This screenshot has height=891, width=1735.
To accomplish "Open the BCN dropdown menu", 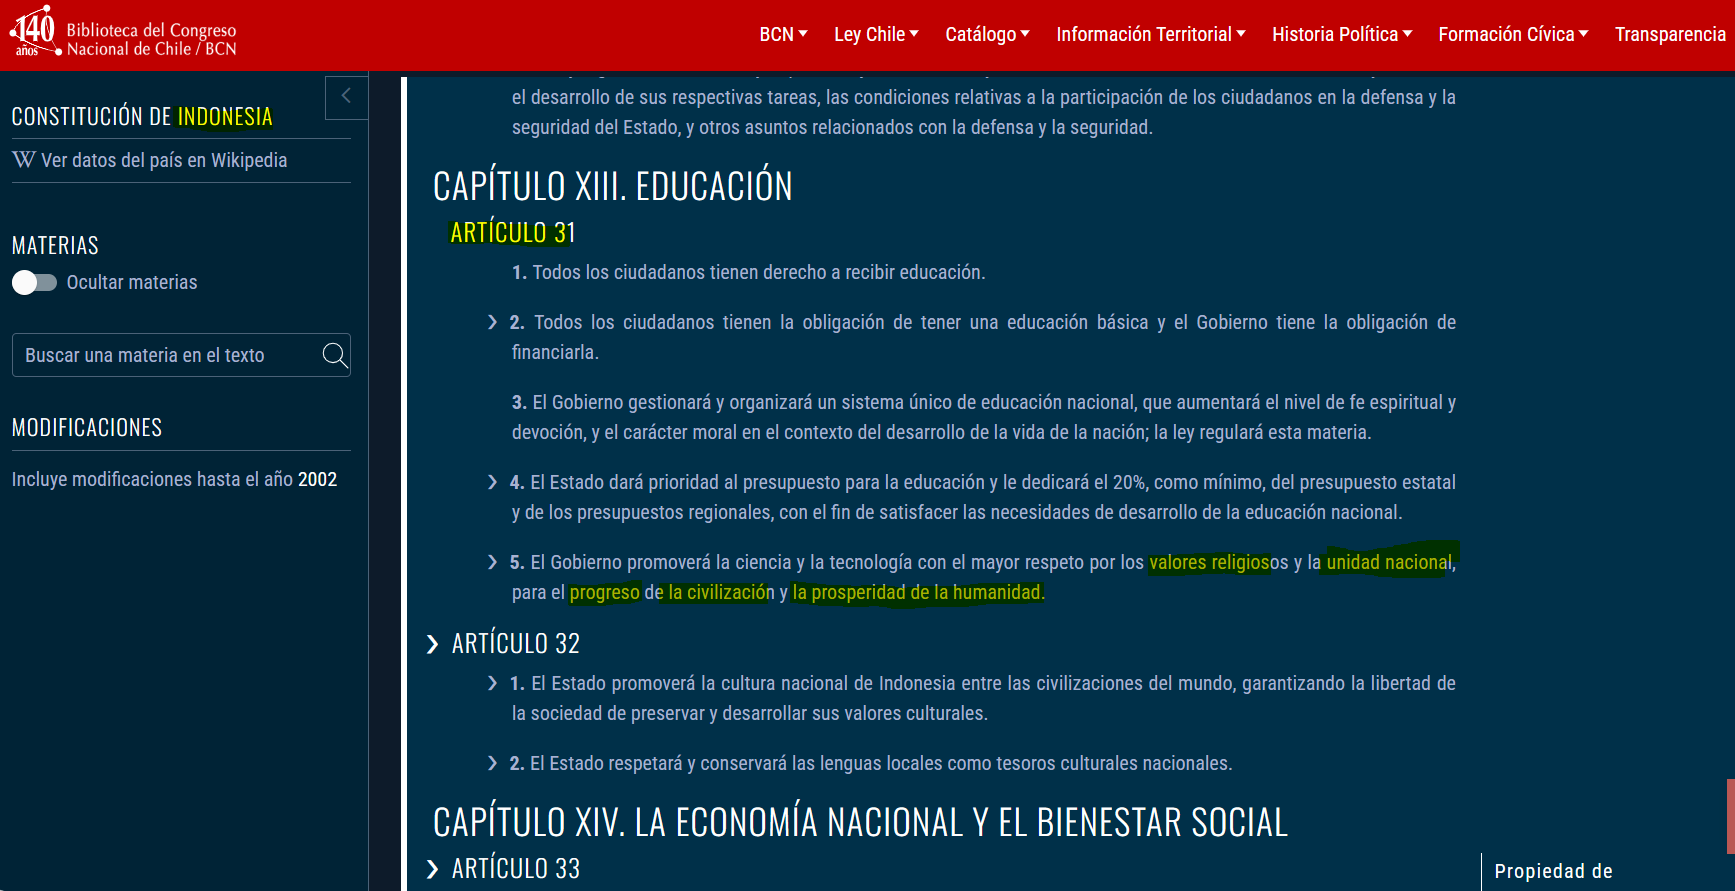I will [x=783, y=35].
